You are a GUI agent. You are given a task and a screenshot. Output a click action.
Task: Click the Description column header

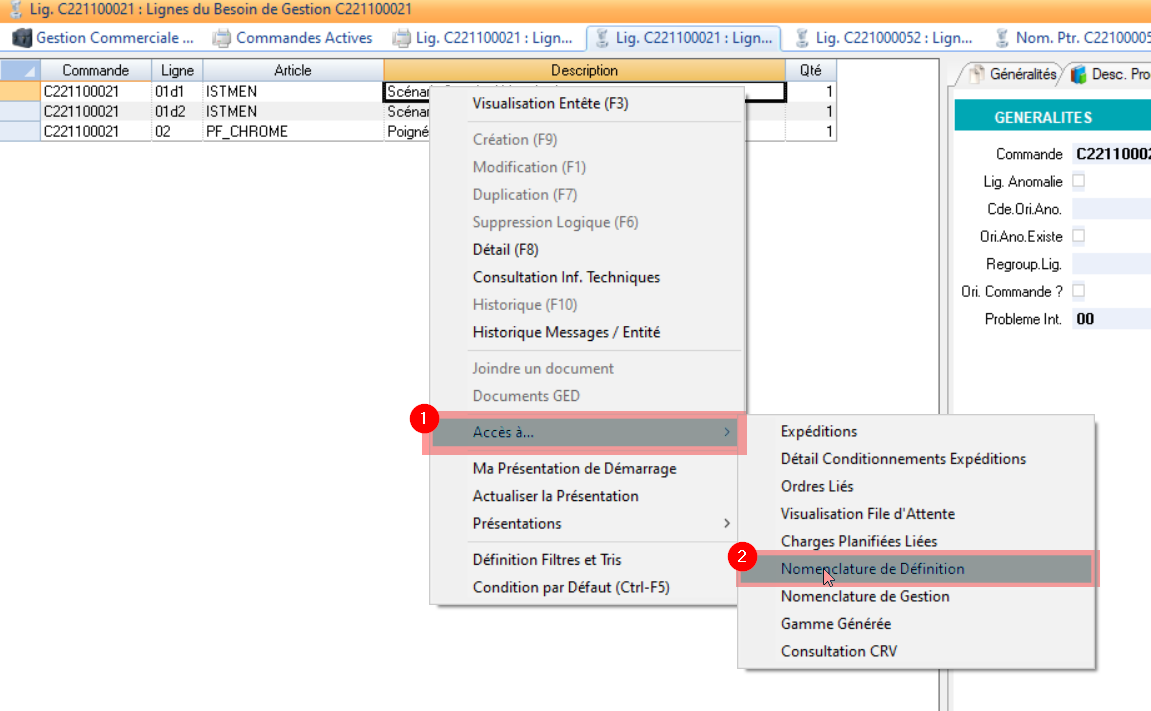tap(584, 71)
